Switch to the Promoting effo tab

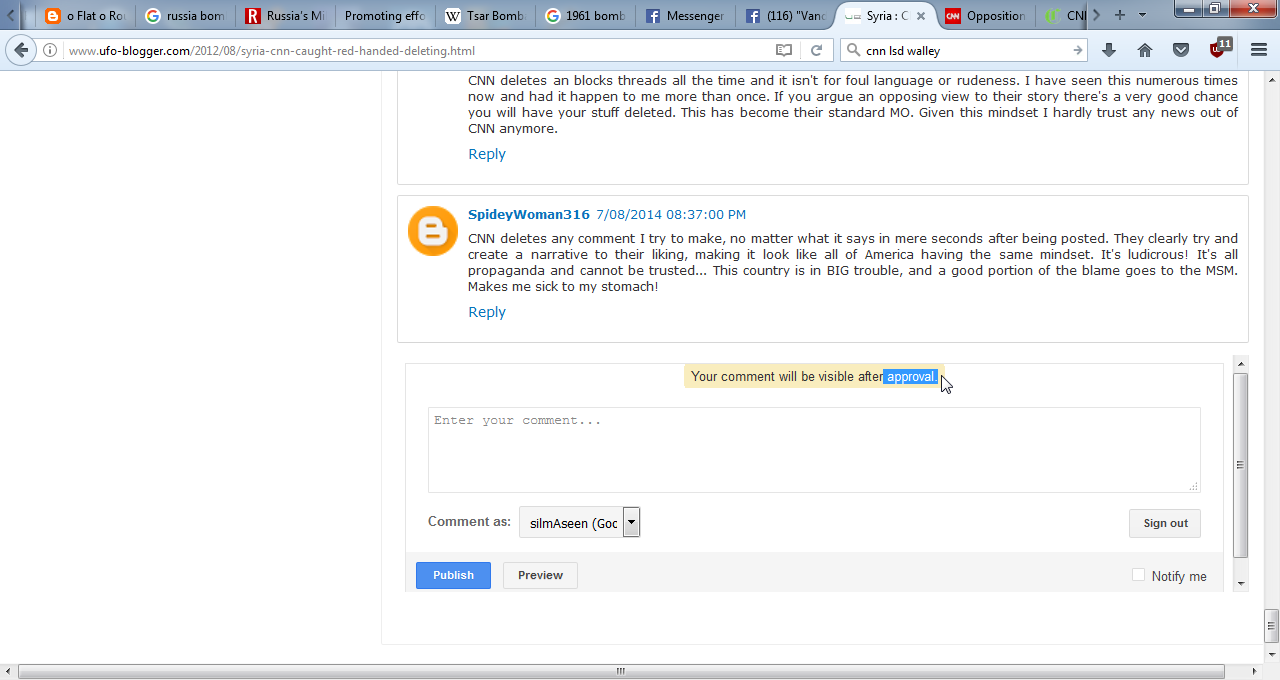point(384,16)
